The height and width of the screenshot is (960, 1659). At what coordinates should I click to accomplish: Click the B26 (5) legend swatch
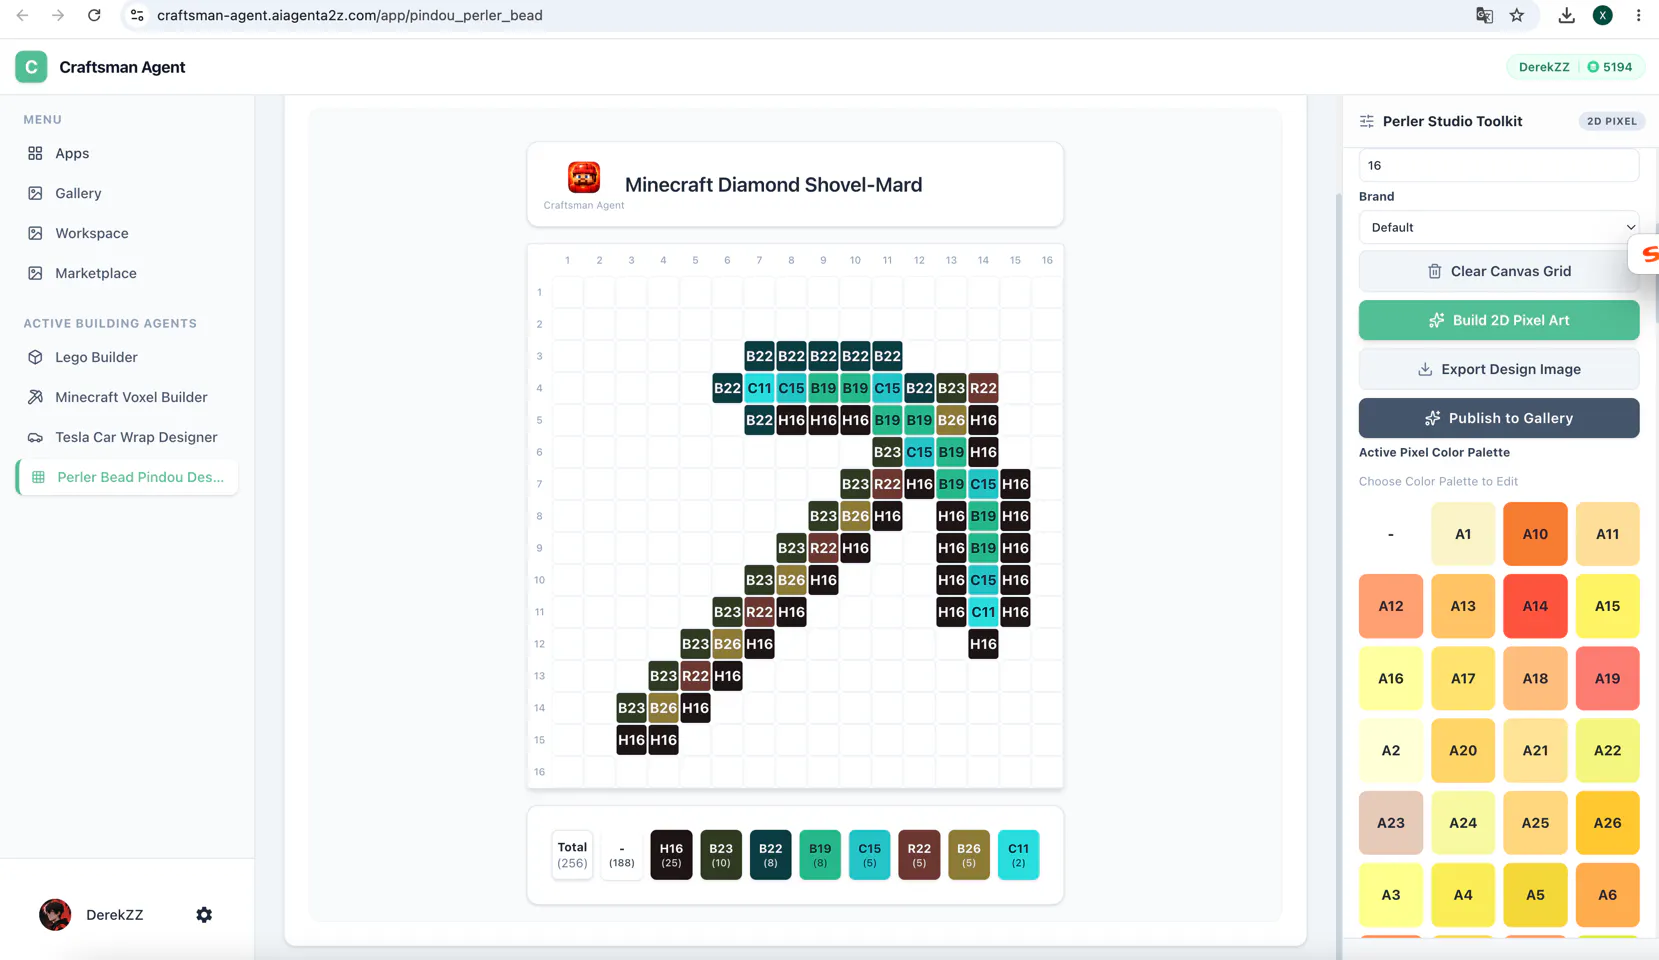pyautogui.click(x=969, y=855)
